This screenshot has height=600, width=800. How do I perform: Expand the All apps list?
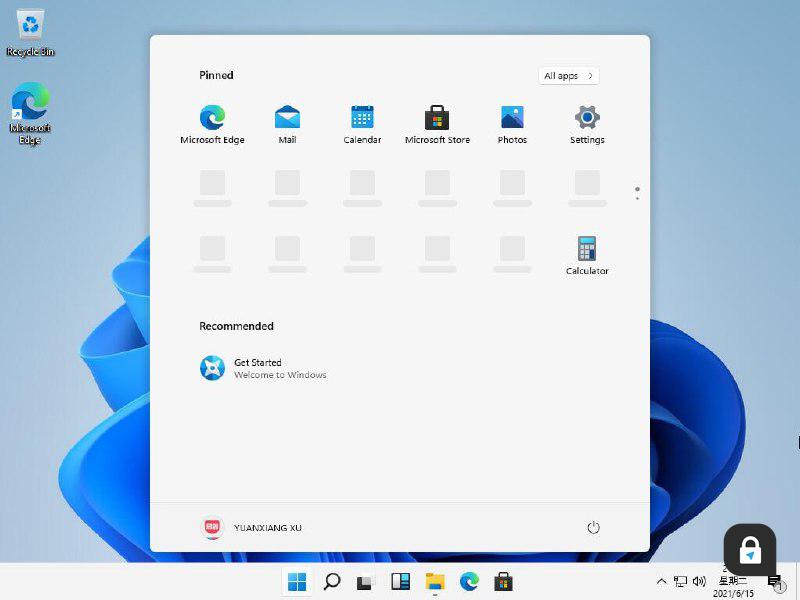[568, 76]
